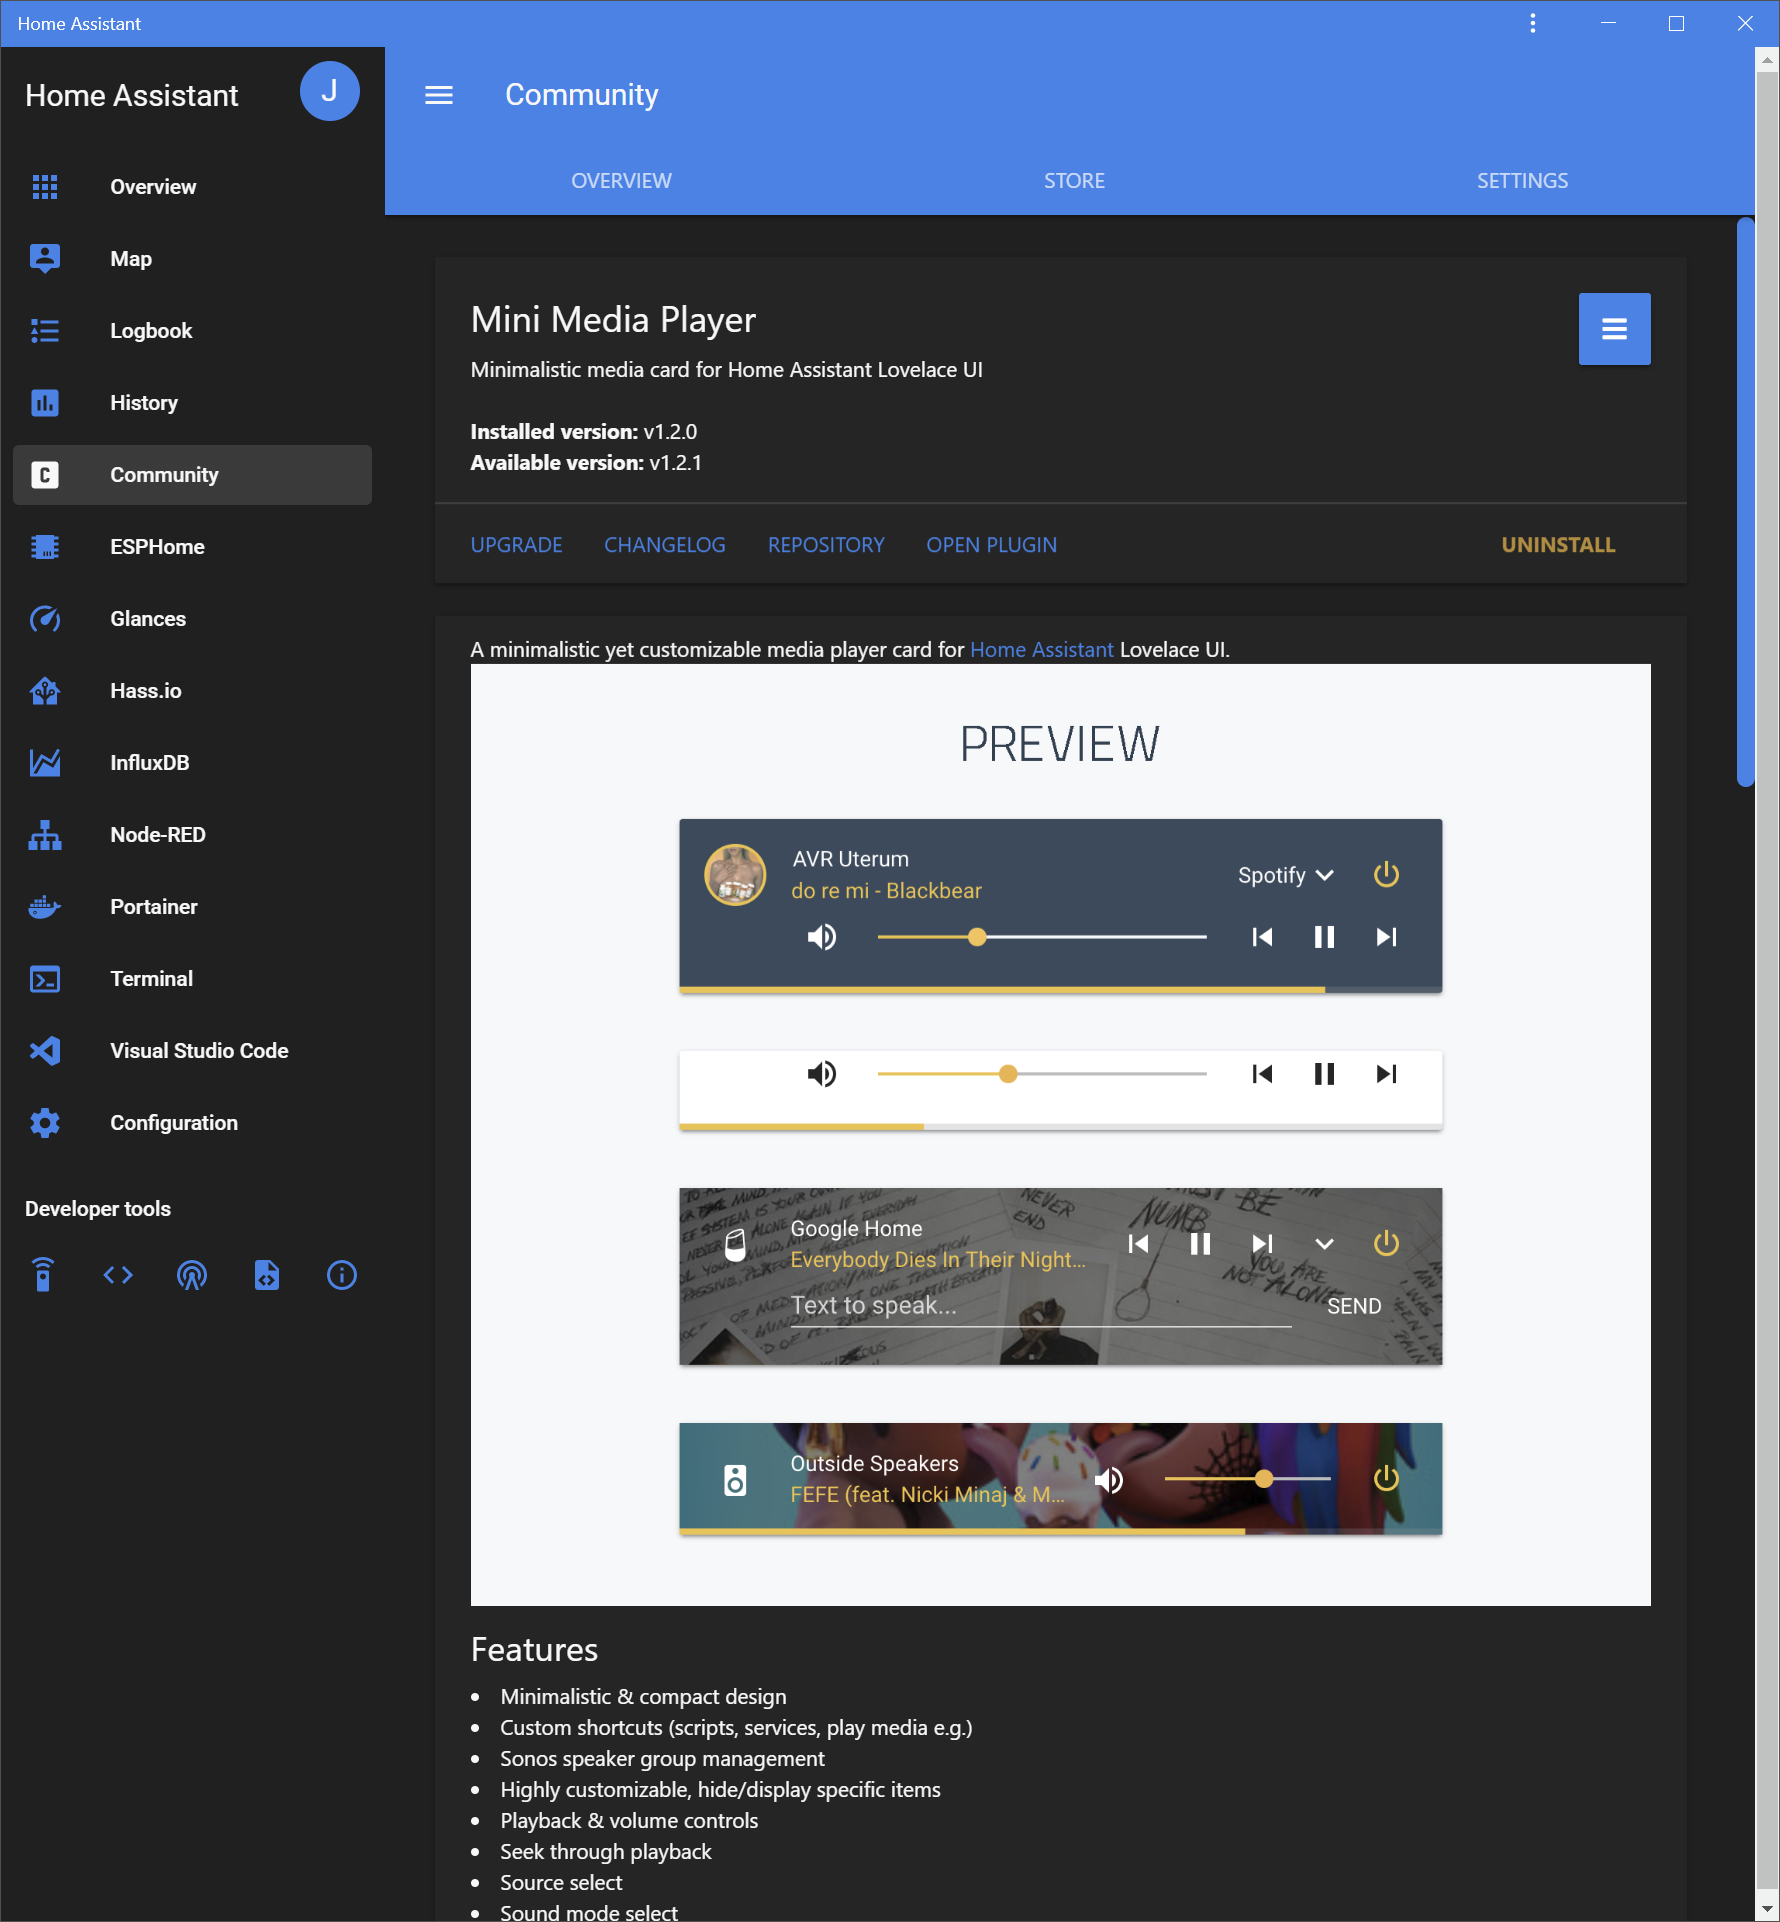Click the Text to speak input field

(x=1041, y=1306)
